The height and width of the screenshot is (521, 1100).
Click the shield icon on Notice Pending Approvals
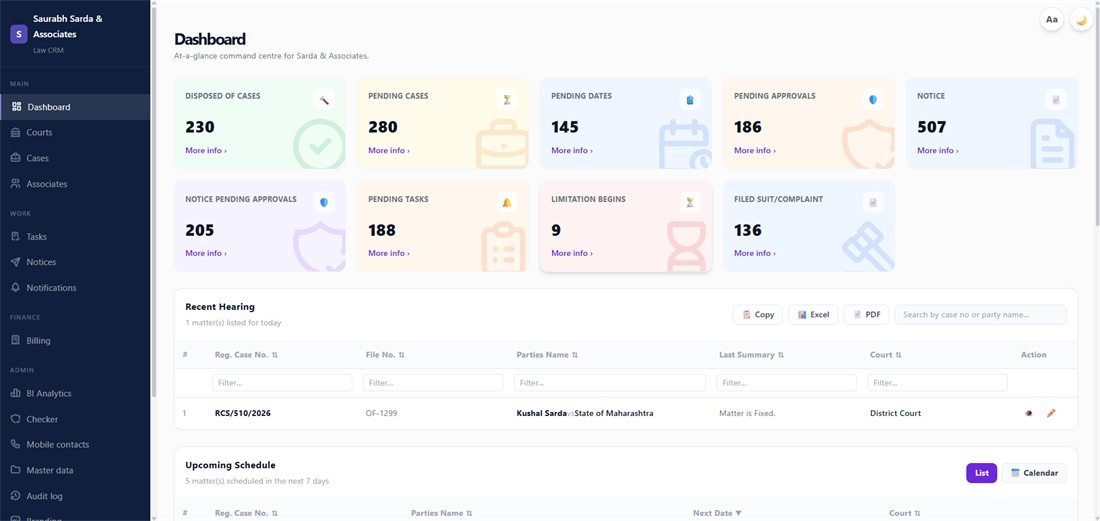click(324, 203)
